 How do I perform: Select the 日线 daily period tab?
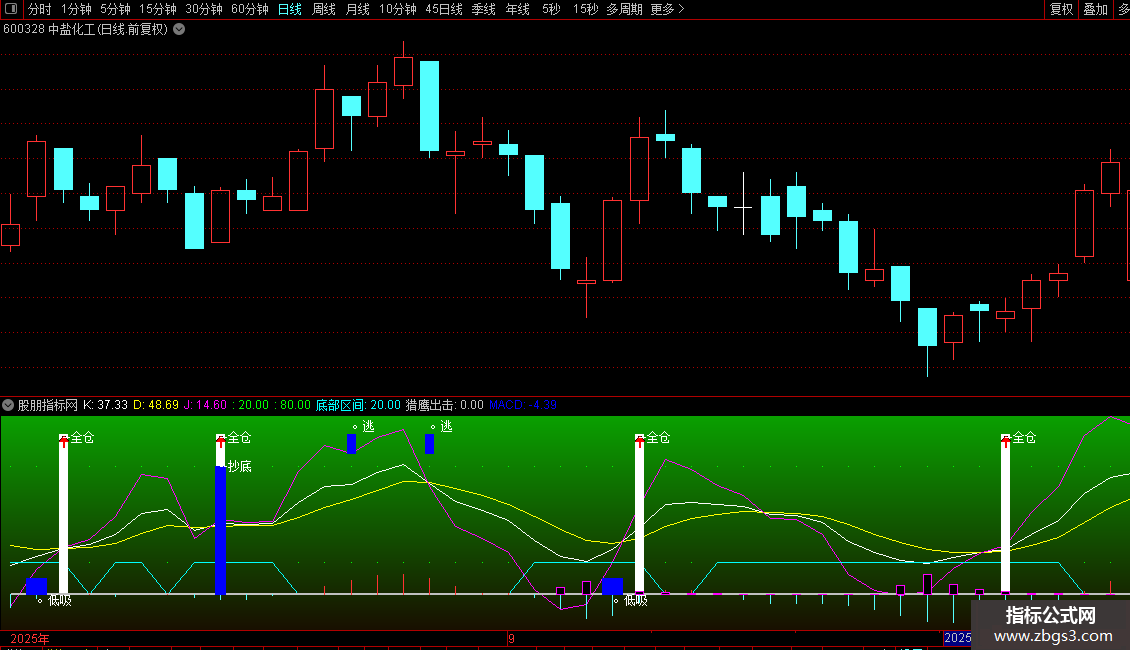point(290,9)
